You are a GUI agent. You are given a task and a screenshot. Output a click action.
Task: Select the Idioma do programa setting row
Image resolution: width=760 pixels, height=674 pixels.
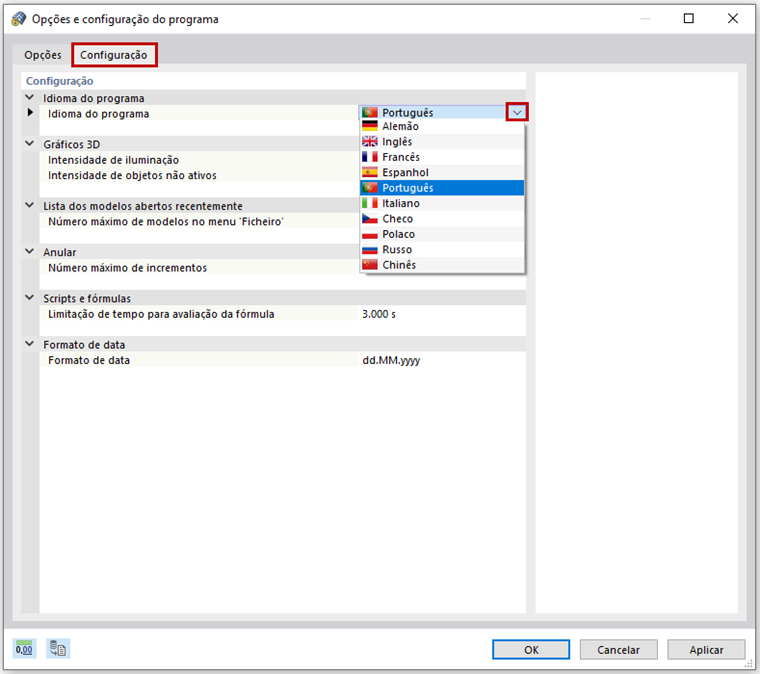(x=199, y=113)
